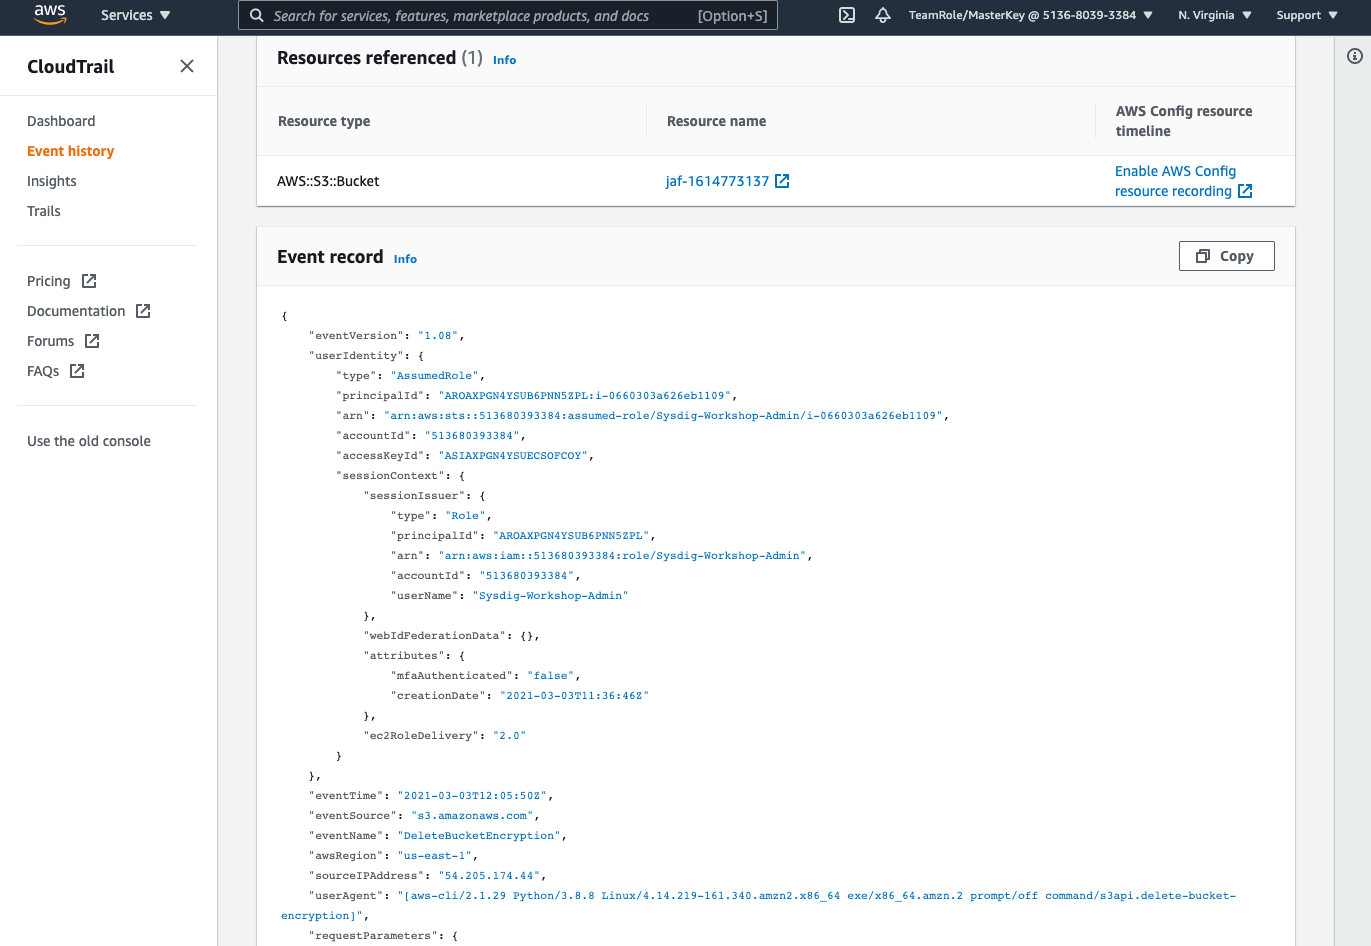Click the "54.205.174.44" source IP value
Image resolution: width=1371 pixels, height=946 pixels.
pyautogui.click(x=489, y=876)
